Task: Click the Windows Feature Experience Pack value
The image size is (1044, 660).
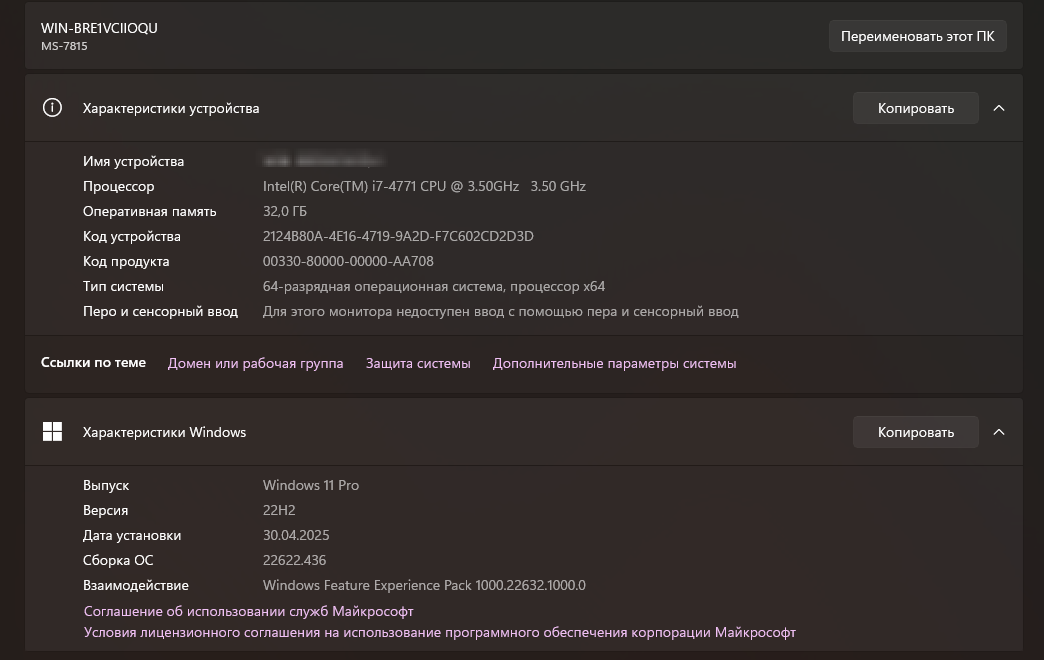Action: pos(424,585)
